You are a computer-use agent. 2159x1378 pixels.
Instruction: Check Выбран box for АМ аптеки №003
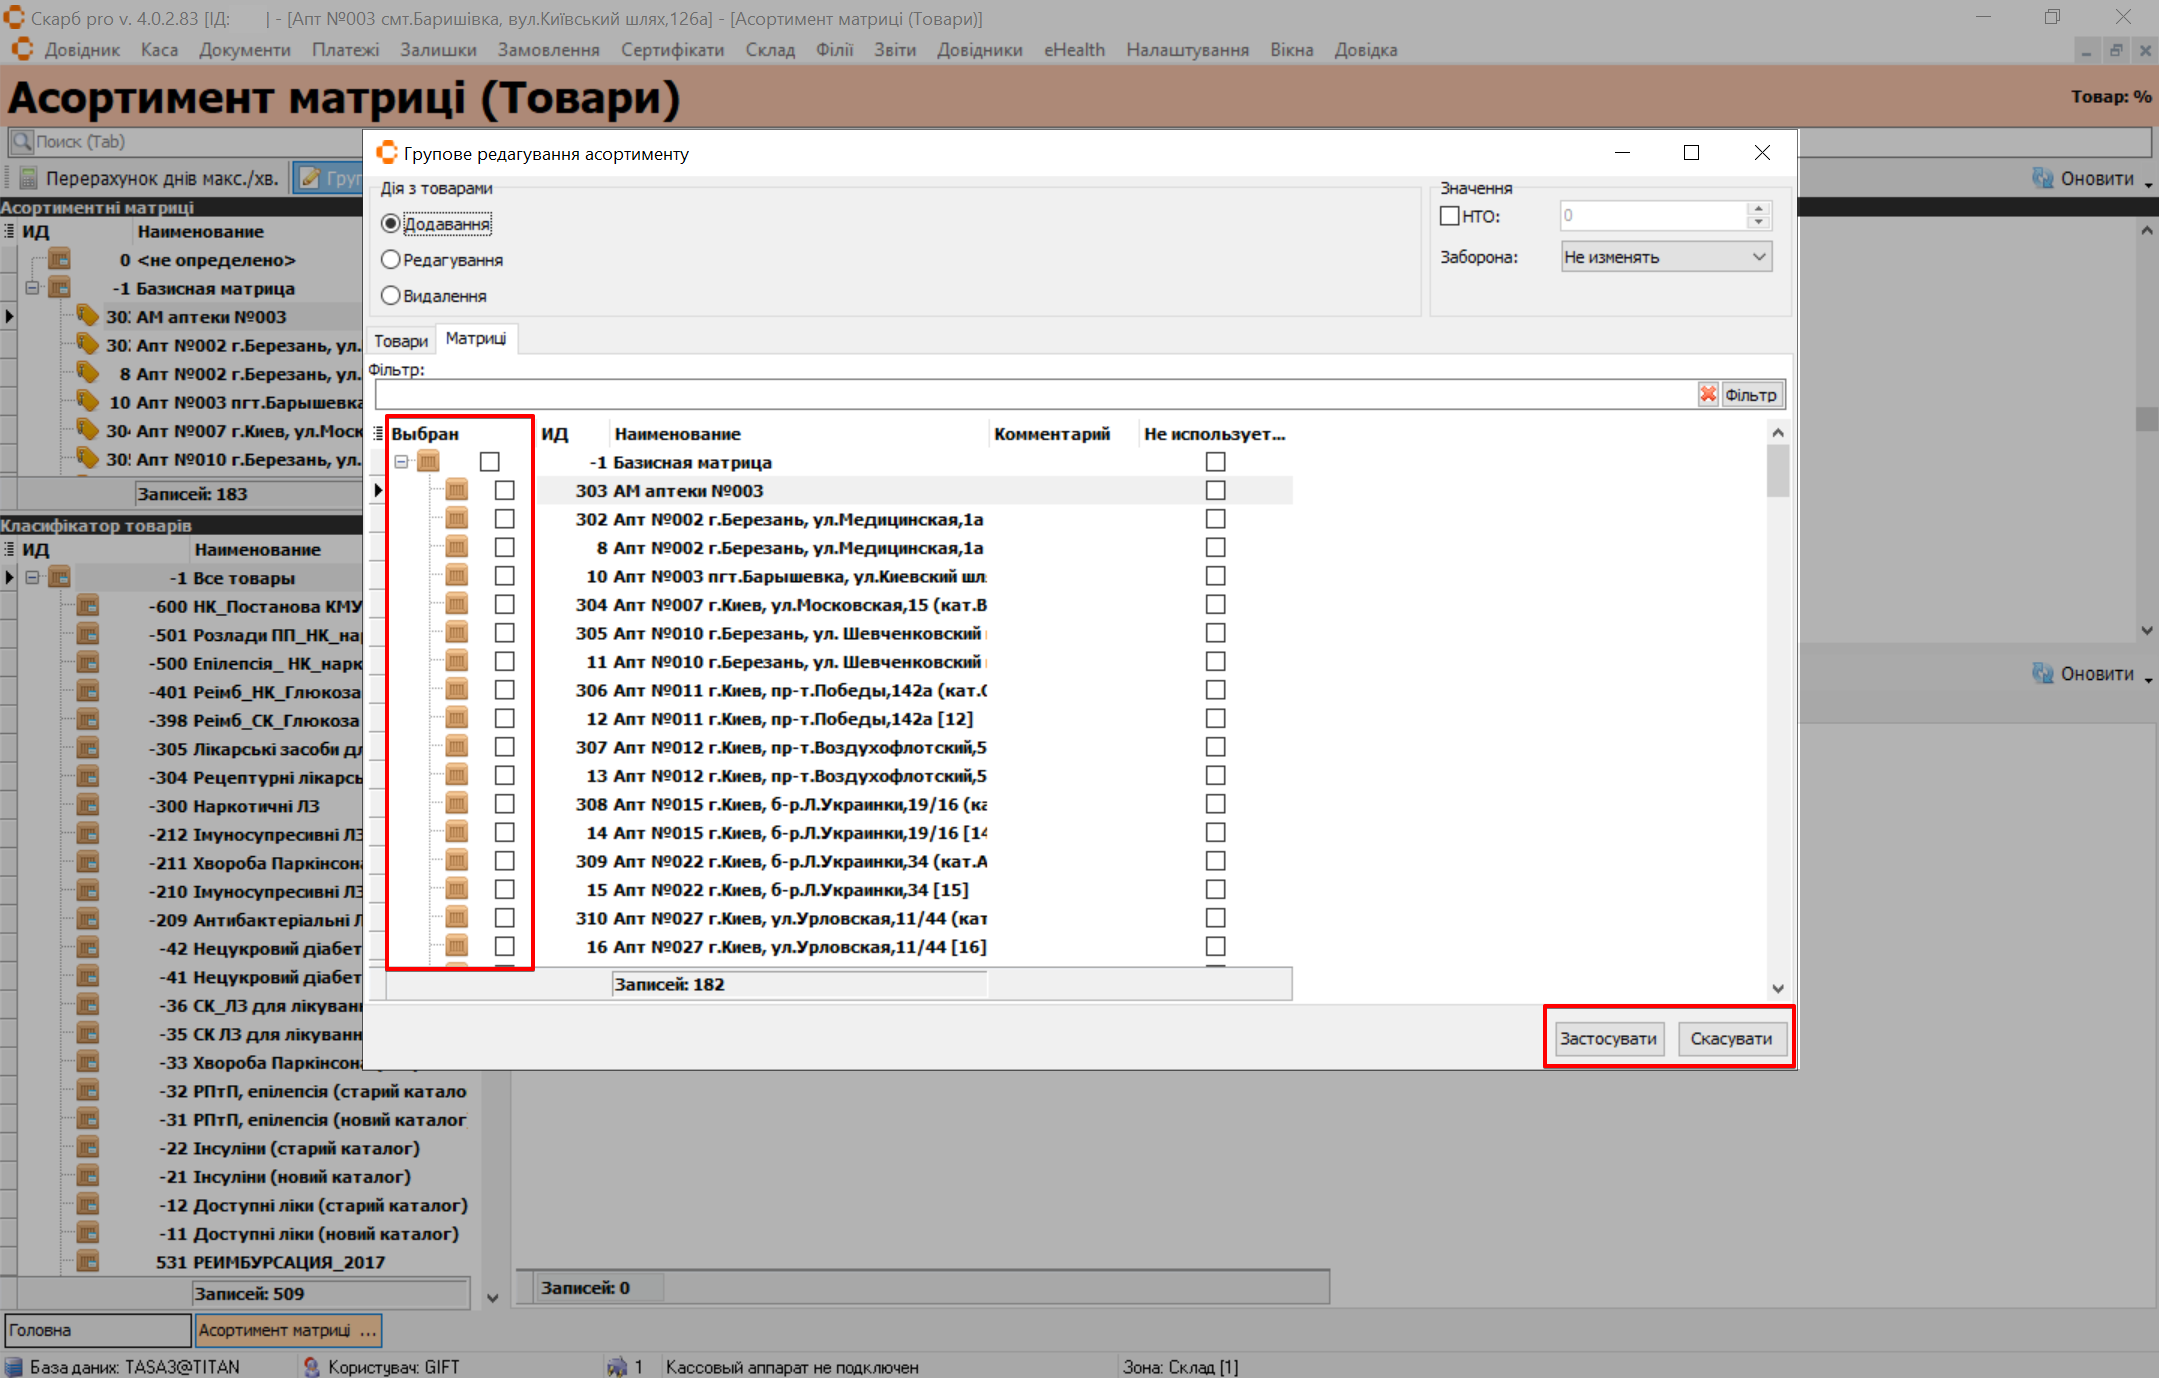[x=504, y=491]
